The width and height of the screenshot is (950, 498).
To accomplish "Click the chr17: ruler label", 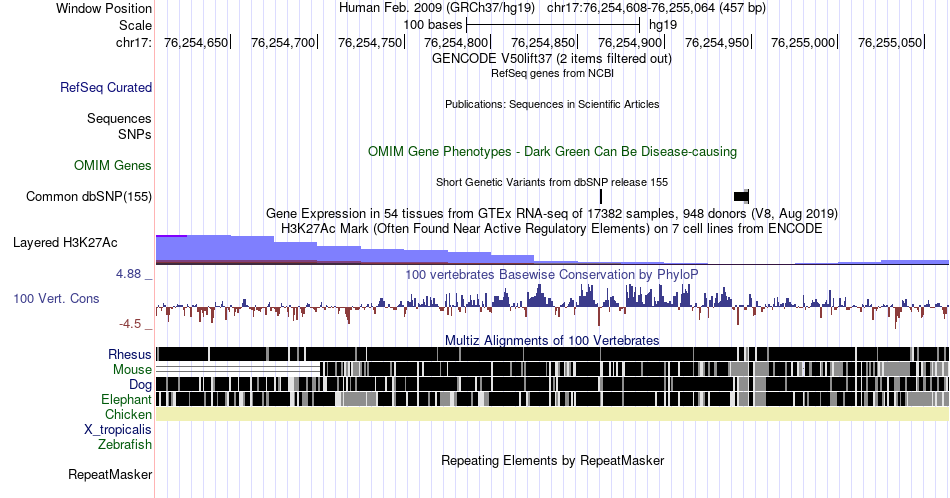I will click(133, 42).
